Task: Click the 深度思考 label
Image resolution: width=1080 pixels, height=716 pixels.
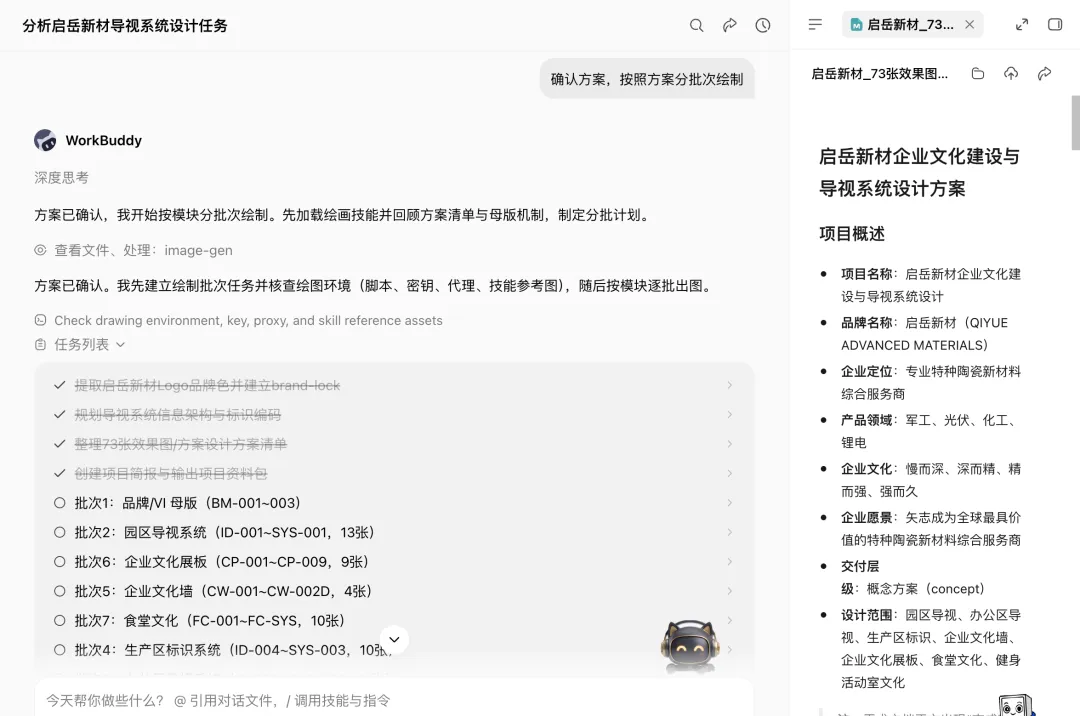Action: tap(61, 178)
